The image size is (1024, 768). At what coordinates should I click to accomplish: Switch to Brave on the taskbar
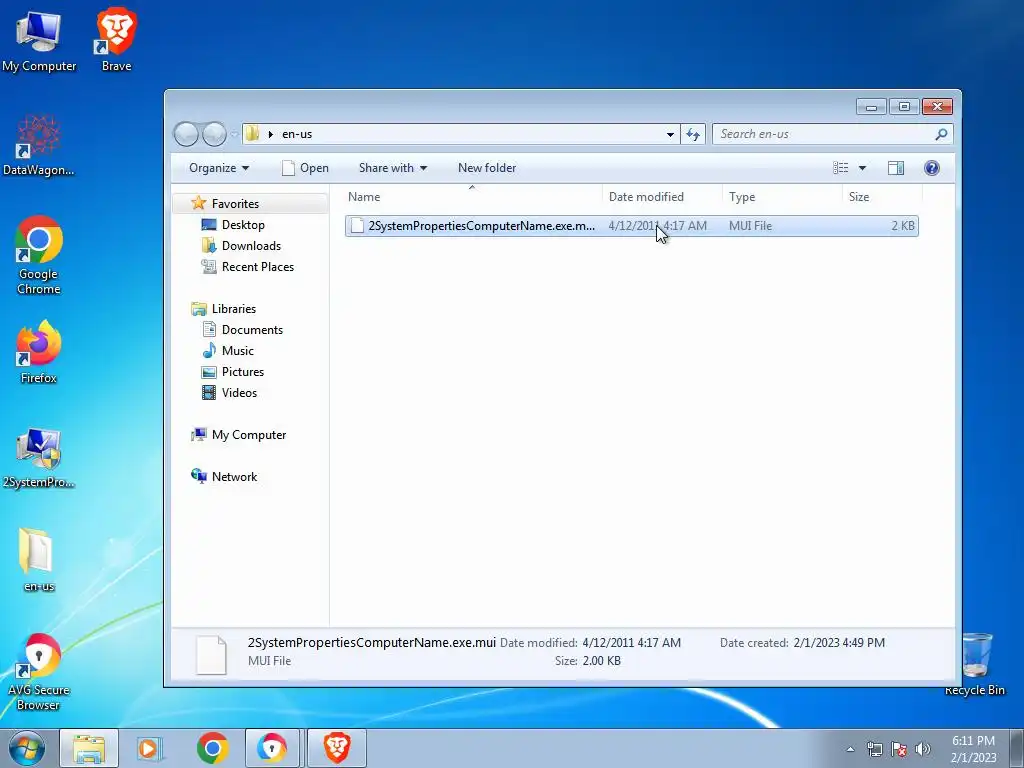point(337,748)
